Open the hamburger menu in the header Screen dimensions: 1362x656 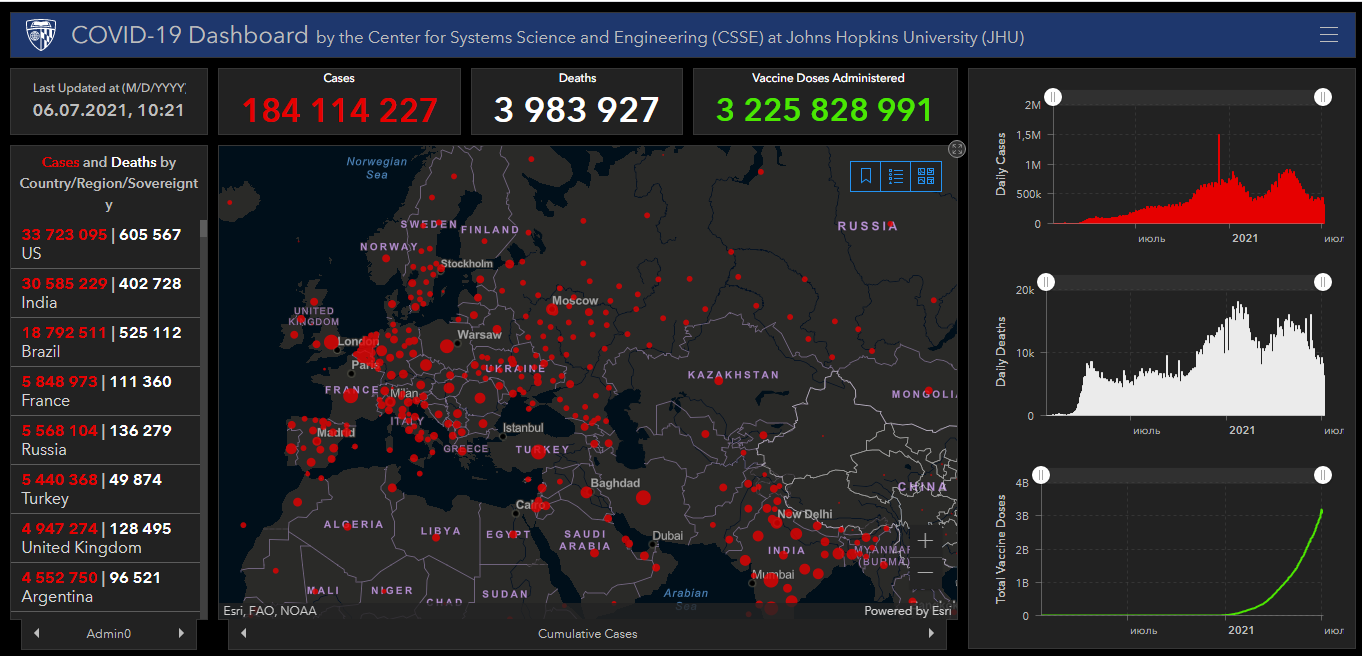(x=1328, y=35)
